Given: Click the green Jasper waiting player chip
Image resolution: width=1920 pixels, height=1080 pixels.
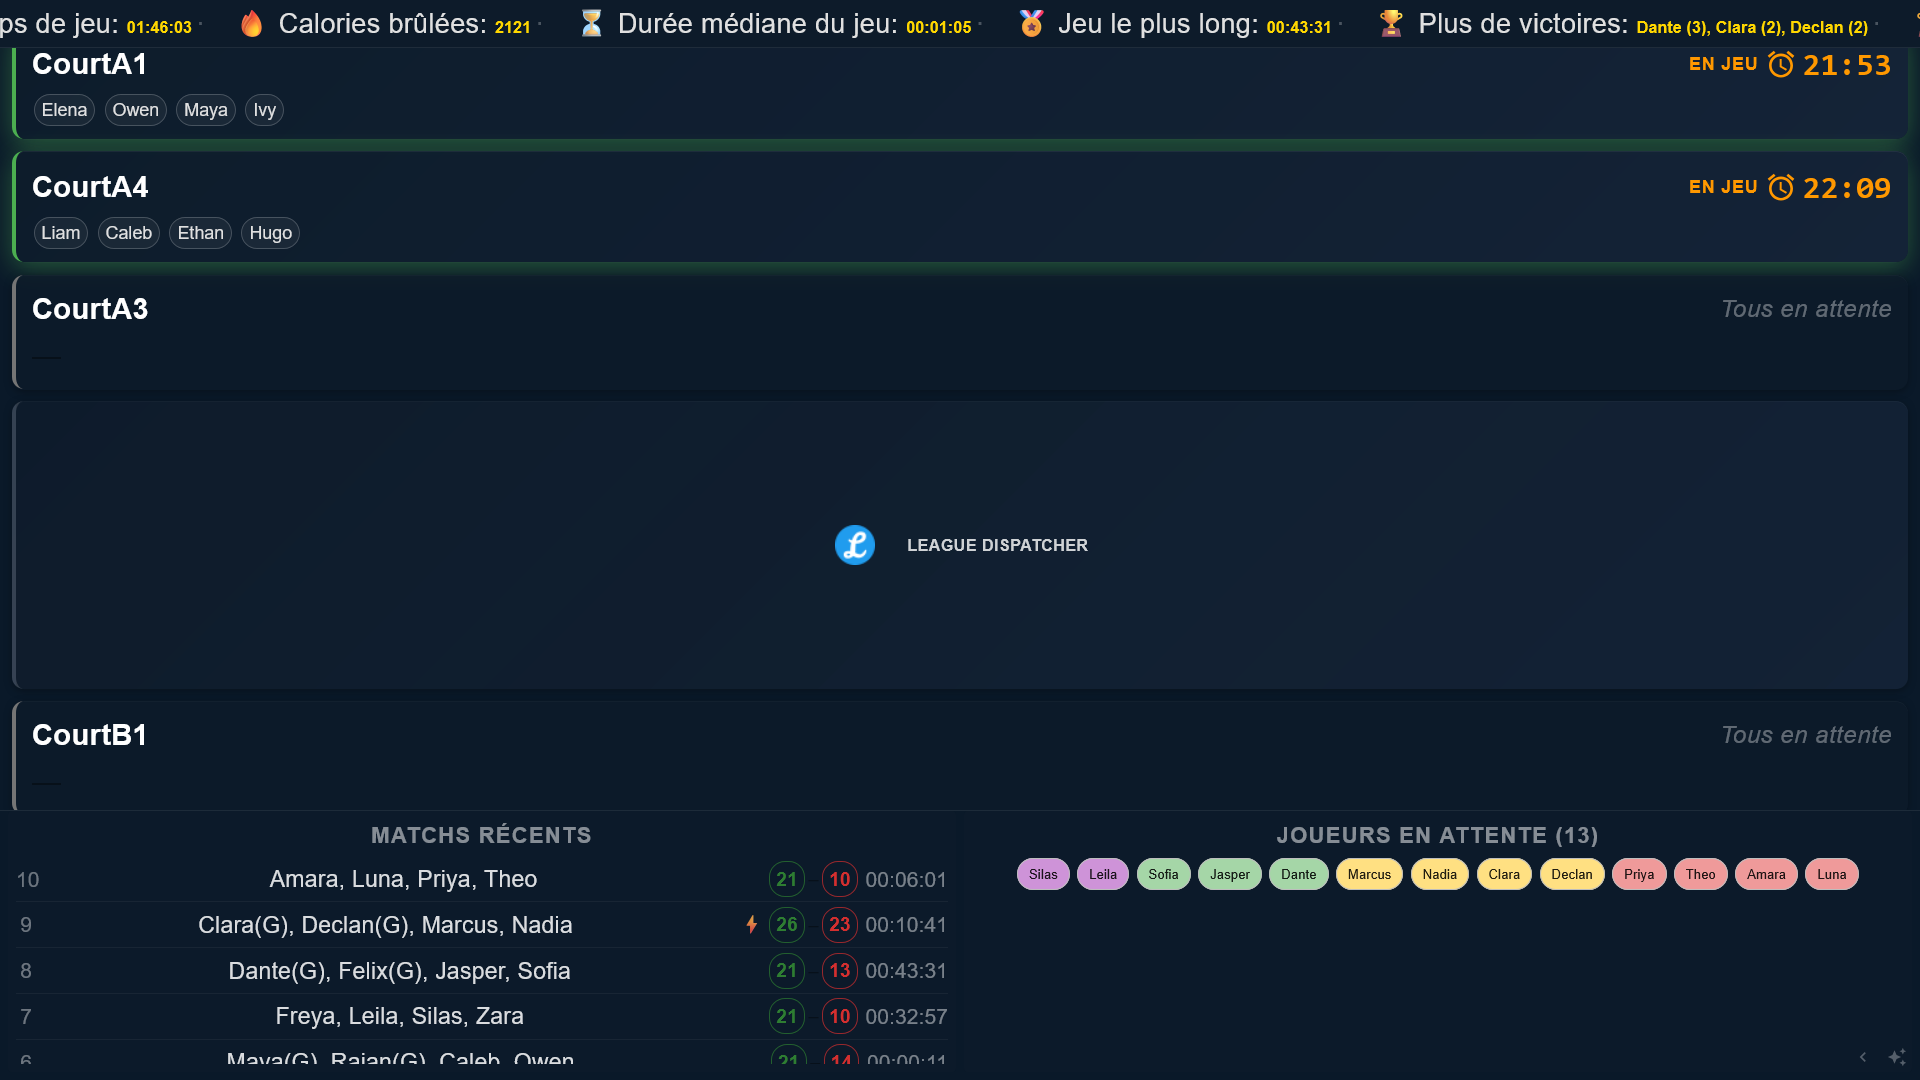Looking at the screenshot, I should point(1229,874).
